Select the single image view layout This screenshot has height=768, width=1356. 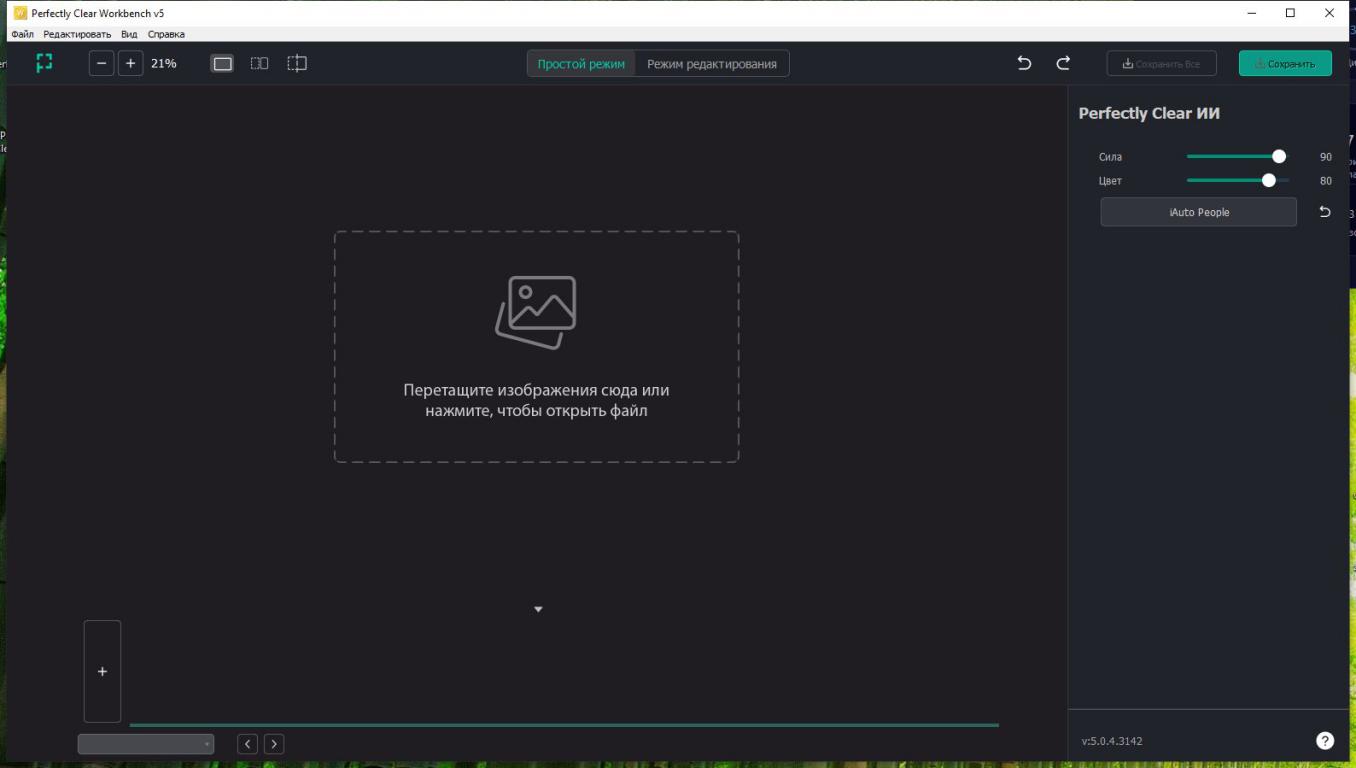222,63
